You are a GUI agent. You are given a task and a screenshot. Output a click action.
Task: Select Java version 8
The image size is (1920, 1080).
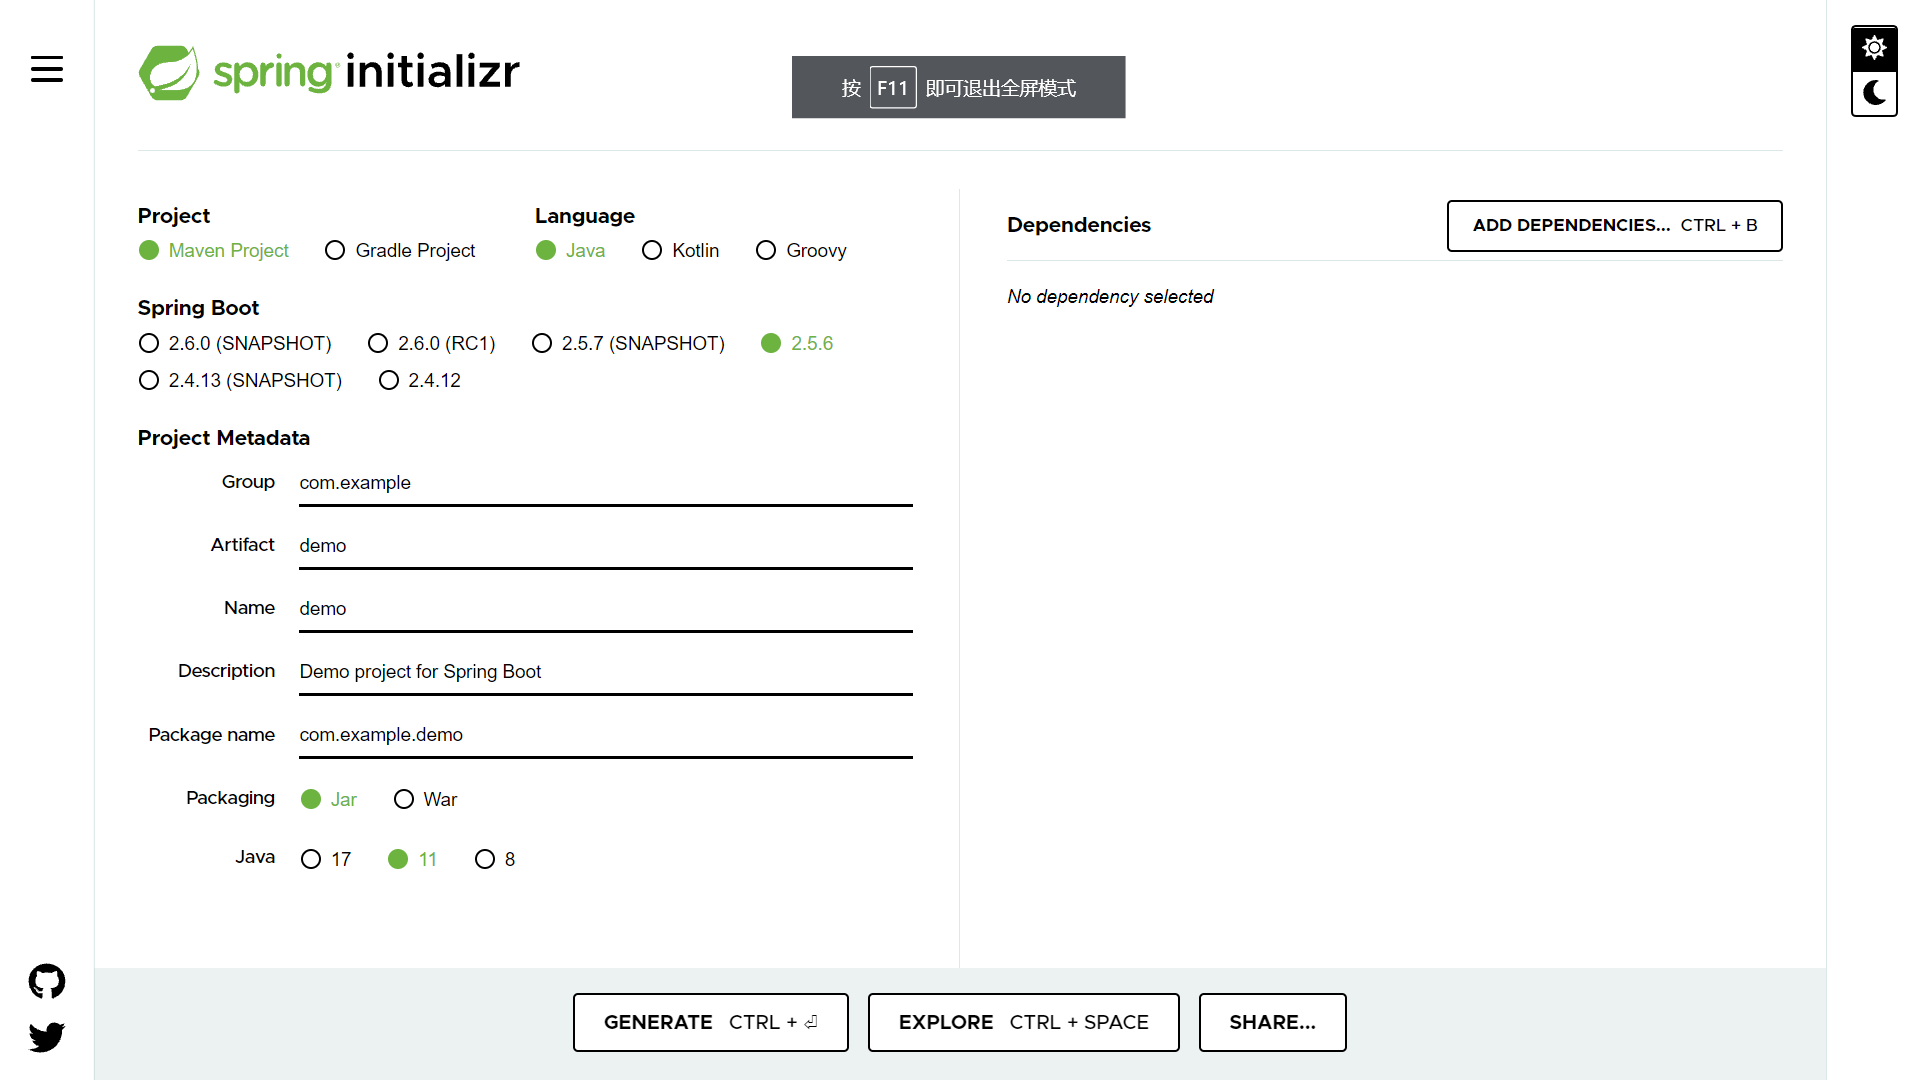point(495,859)
